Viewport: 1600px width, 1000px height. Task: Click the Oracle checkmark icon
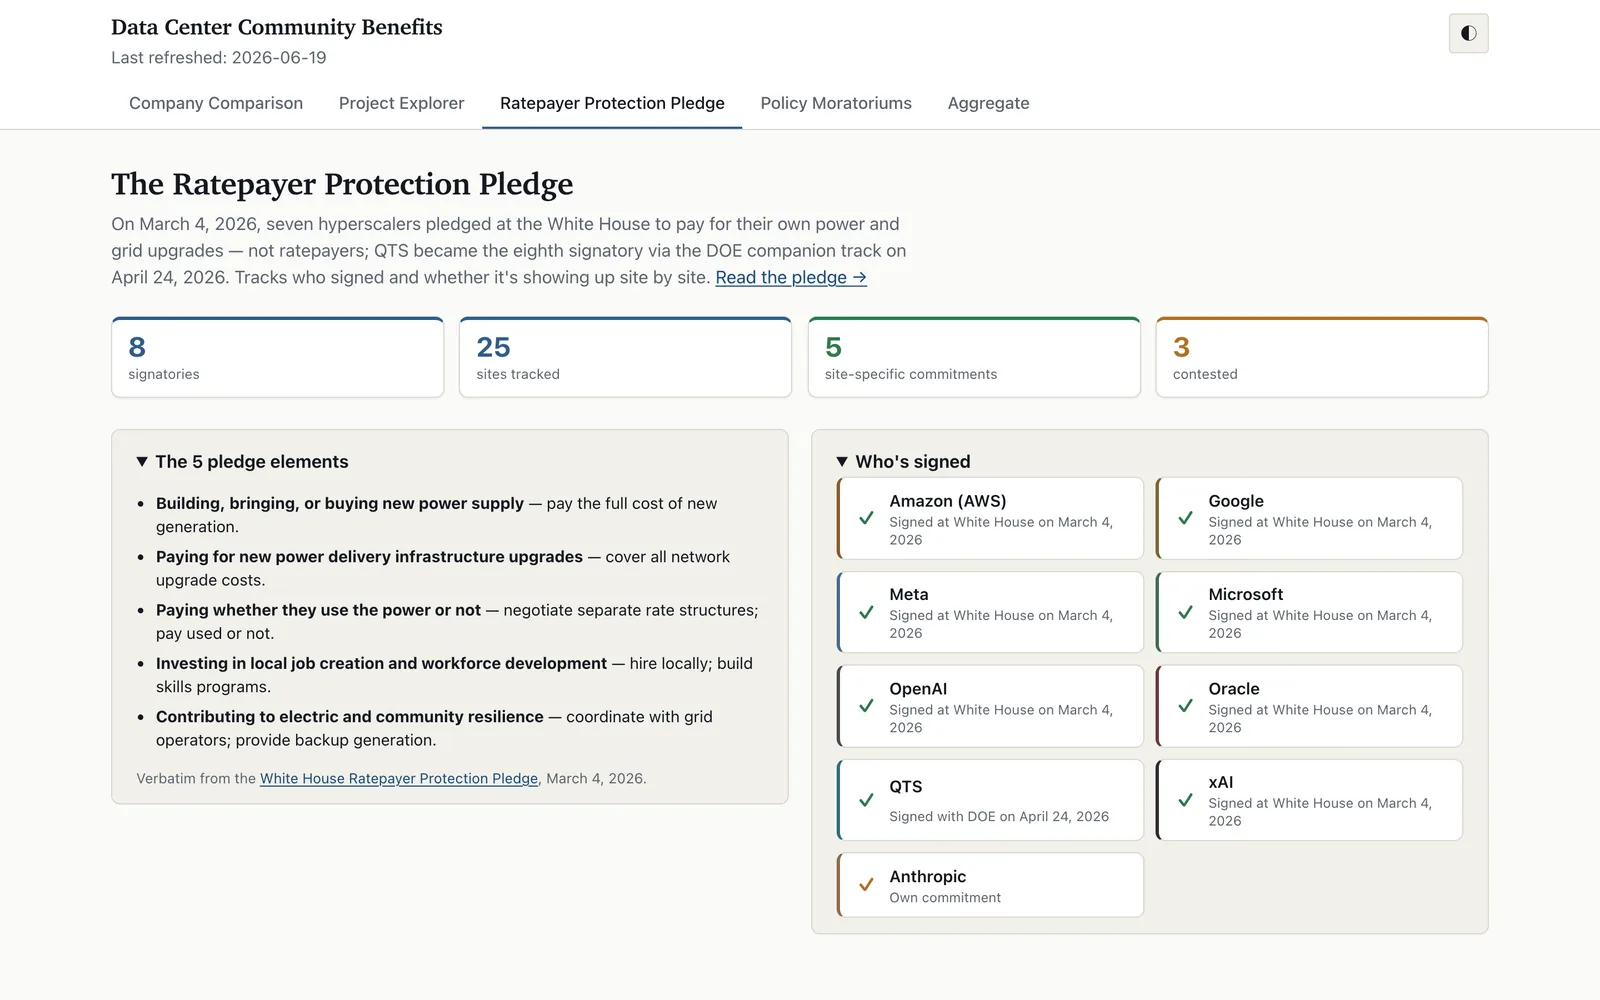[x=1185, y=706]
